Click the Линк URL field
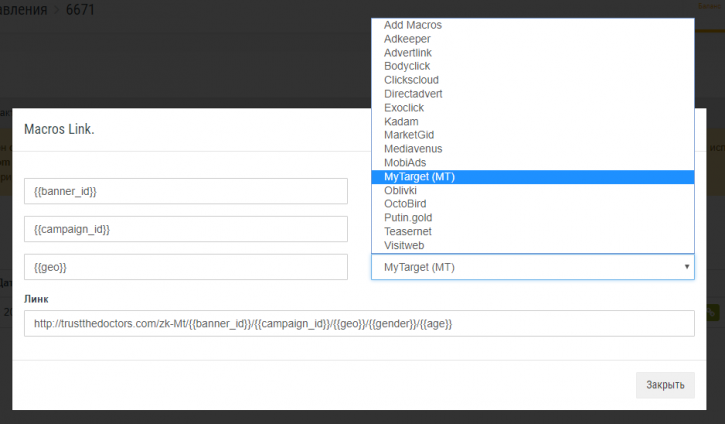Image resolution: width=725 pixels, height=424 pixels. click(x=359, y=323)
